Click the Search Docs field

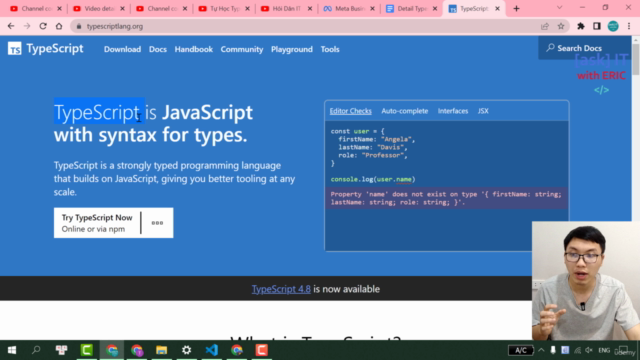(584, 48)
